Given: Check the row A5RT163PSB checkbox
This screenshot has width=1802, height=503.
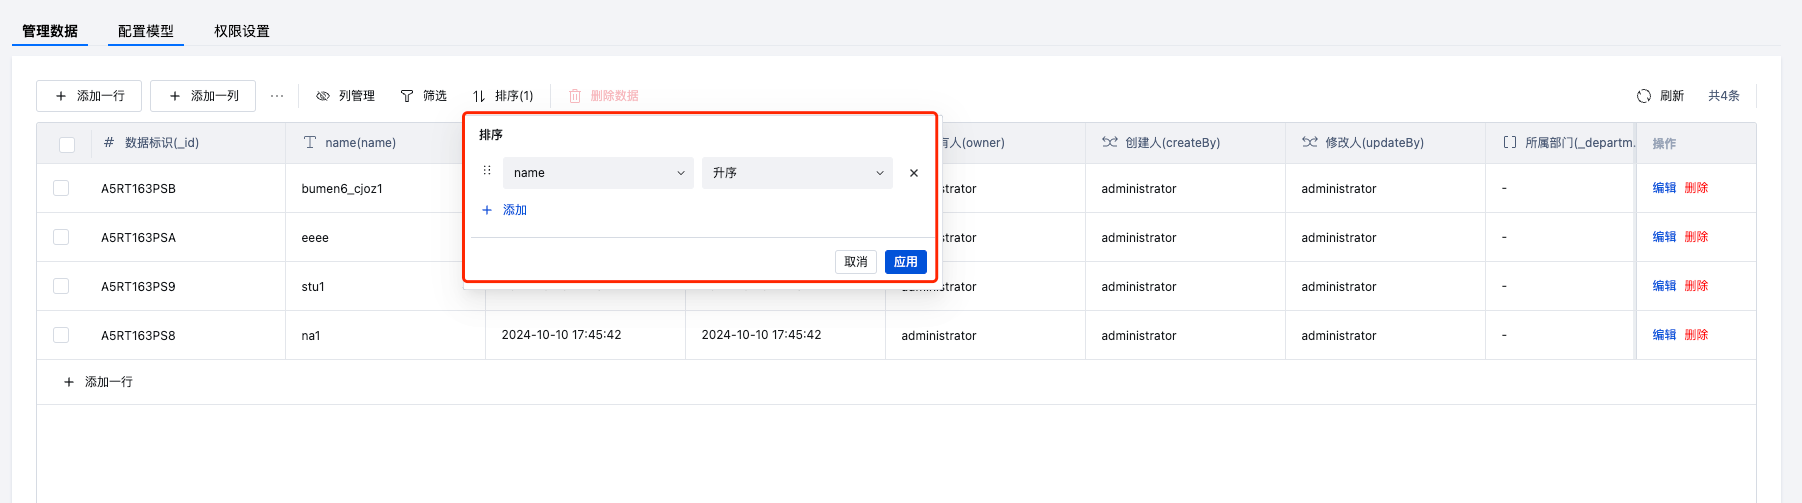Looking at the screenshot, I should [x=61, y=188].
